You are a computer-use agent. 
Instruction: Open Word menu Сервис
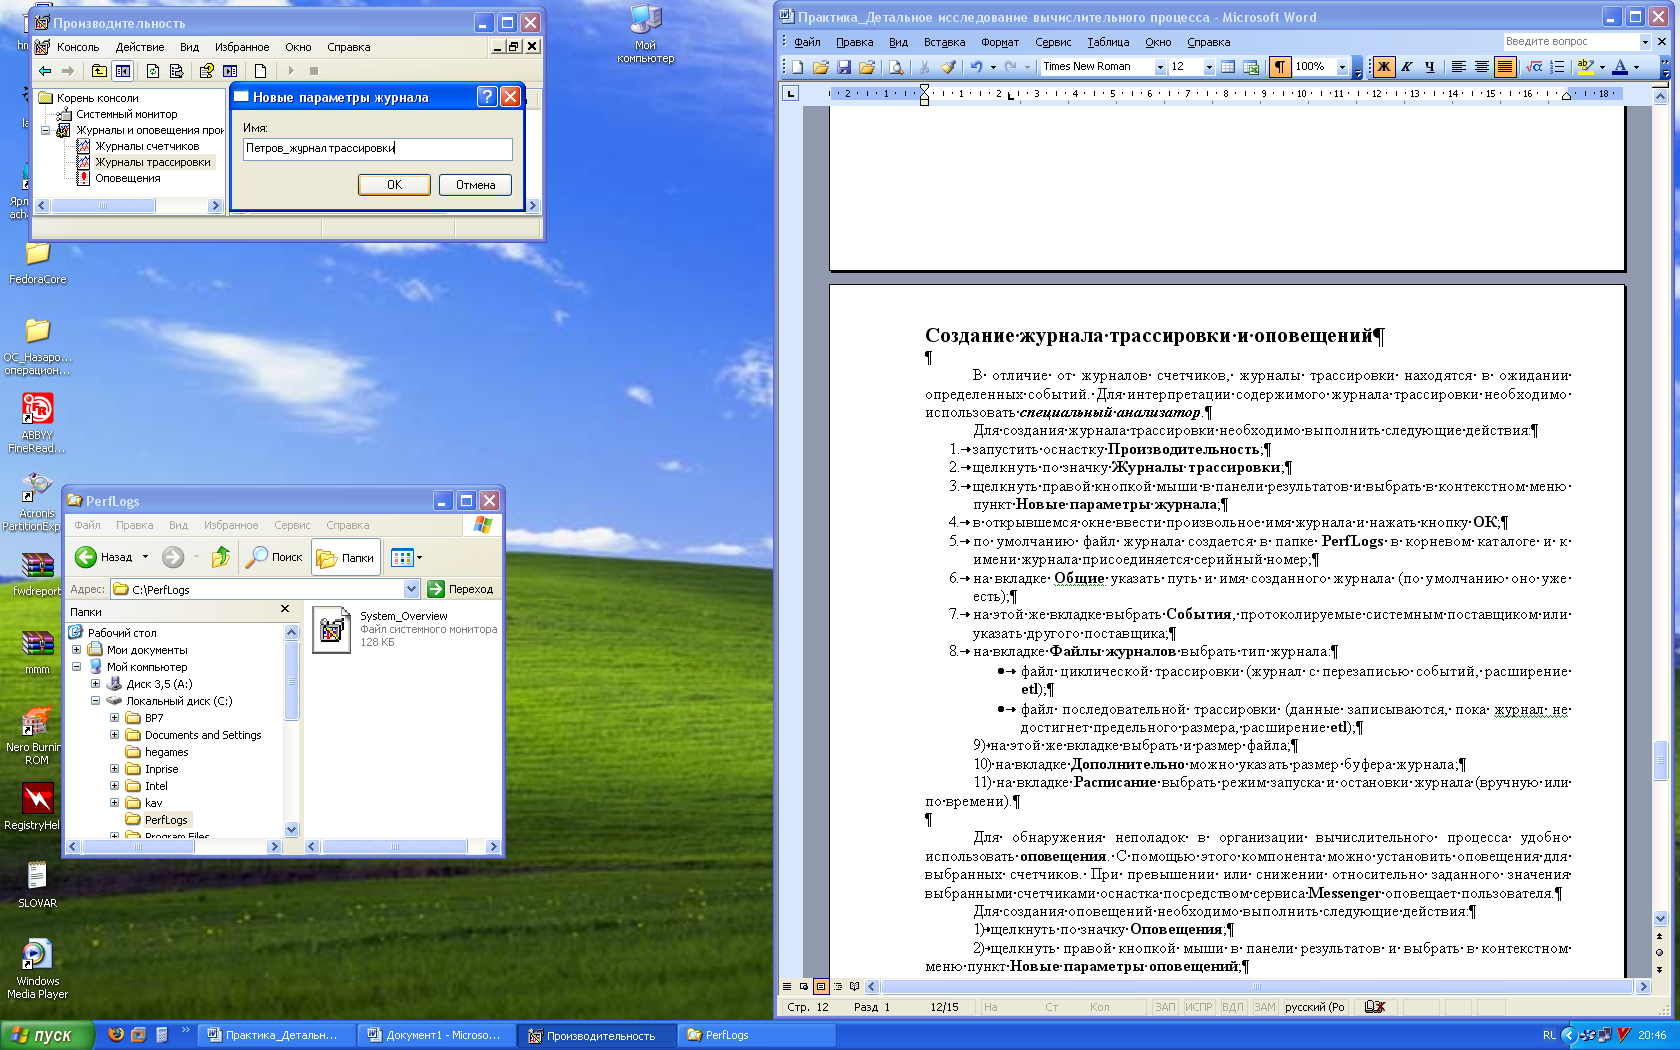1053,42
